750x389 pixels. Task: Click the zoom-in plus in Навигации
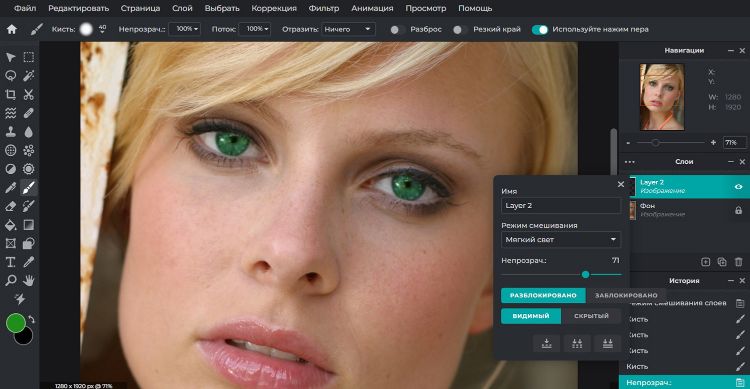[x=713, y=143]
